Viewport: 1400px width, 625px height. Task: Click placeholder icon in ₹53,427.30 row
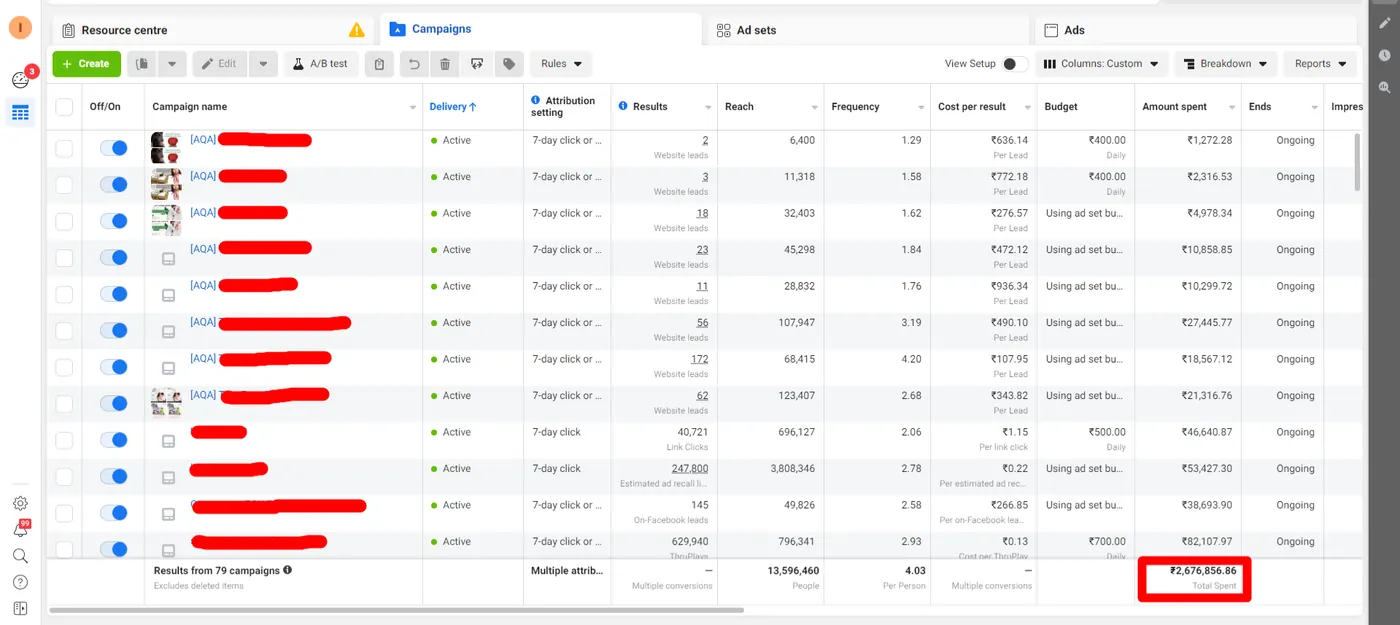[168, 477]
